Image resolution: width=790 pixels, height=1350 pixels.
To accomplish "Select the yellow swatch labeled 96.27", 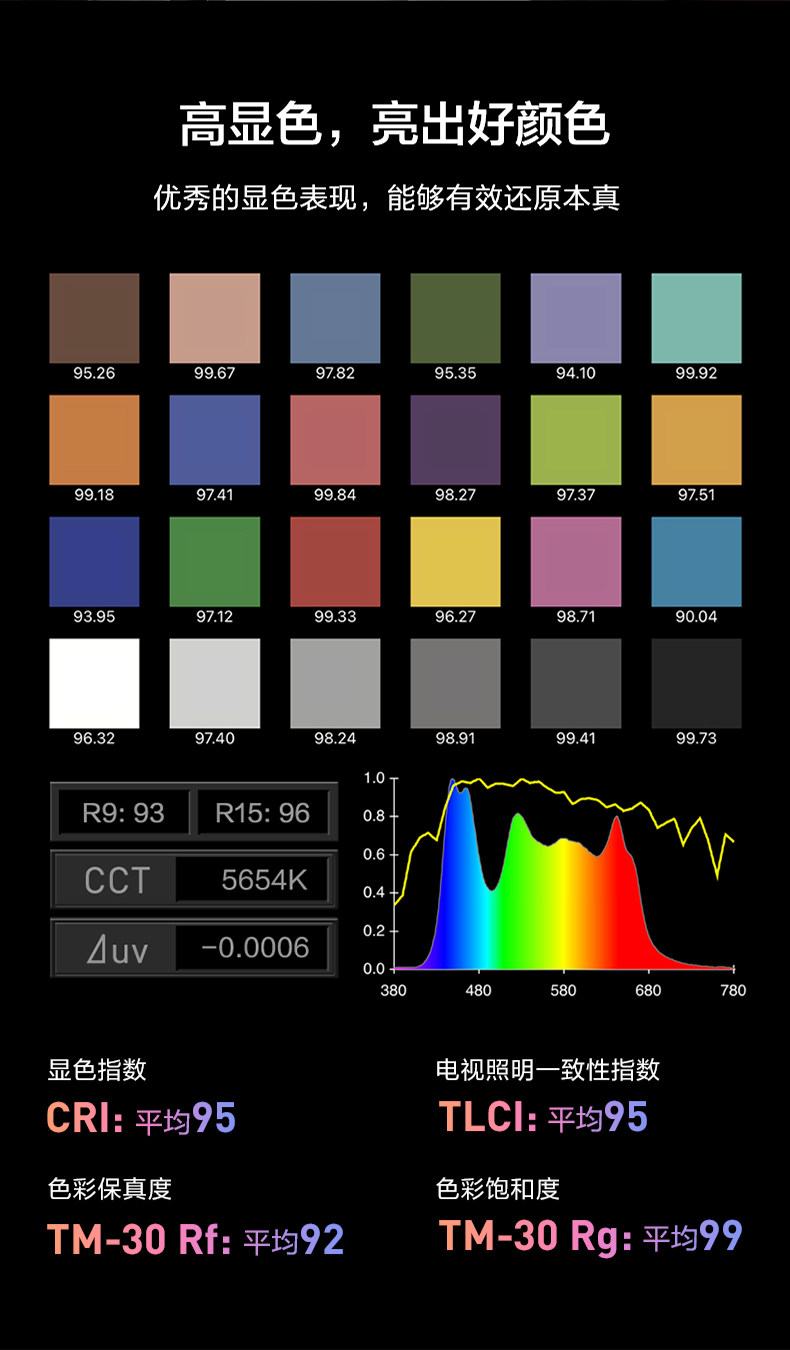I will (x=455, y=562).
